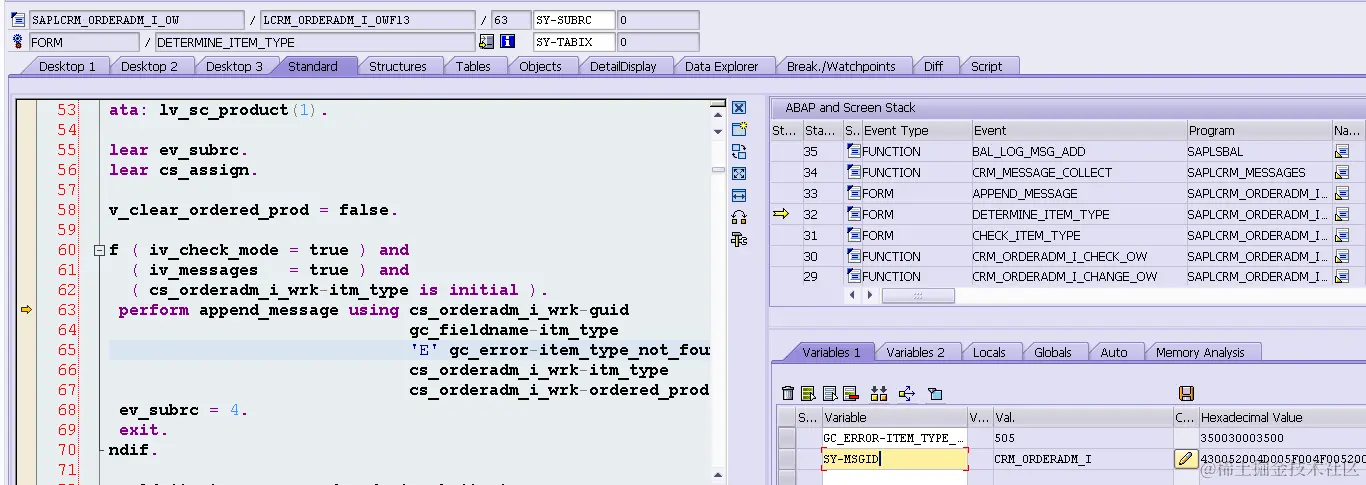Click the full screen tool icon
1366x485 pixels.
coord(739,173)
